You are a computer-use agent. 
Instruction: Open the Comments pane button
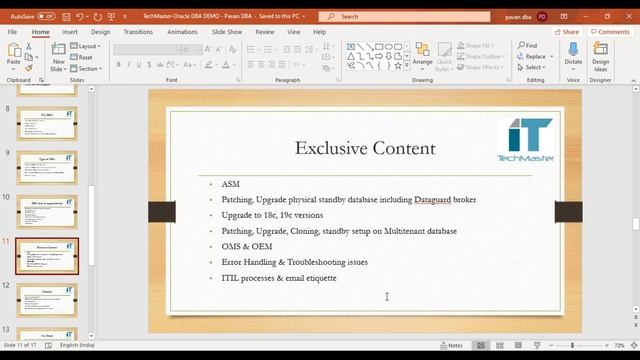610,32
